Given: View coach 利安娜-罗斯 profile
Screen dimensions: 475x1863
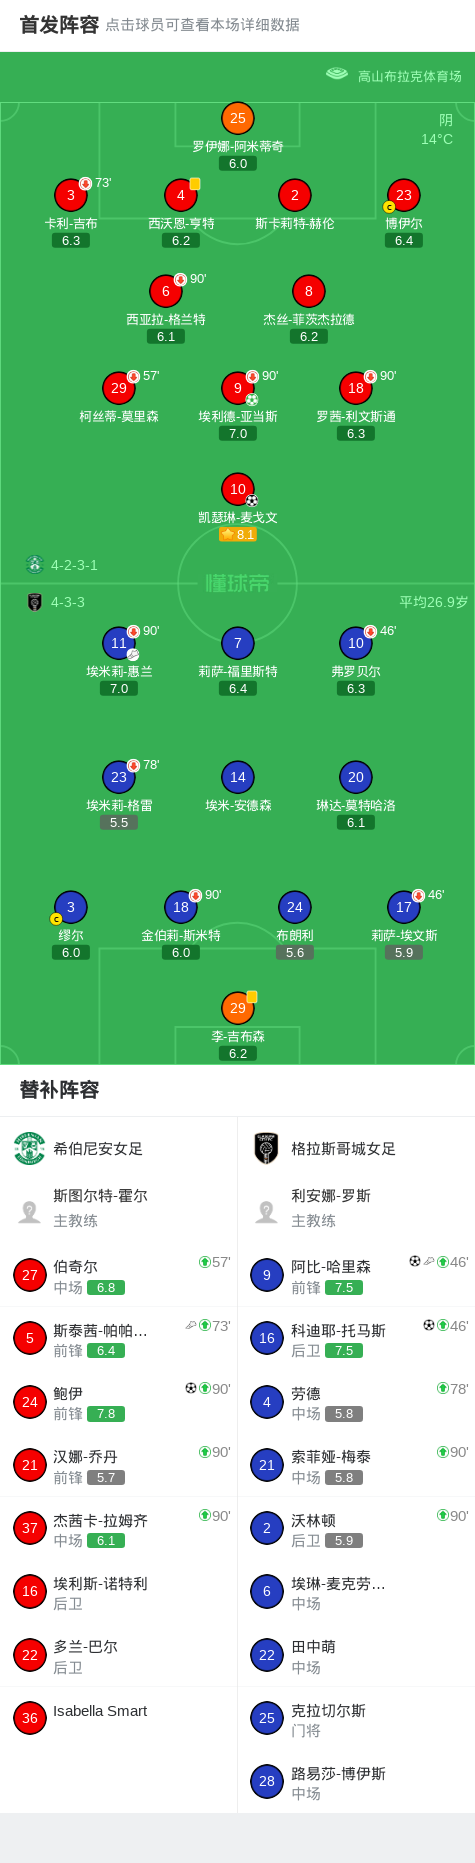Looking at the screenshot, I should (x=356, y=1208).
